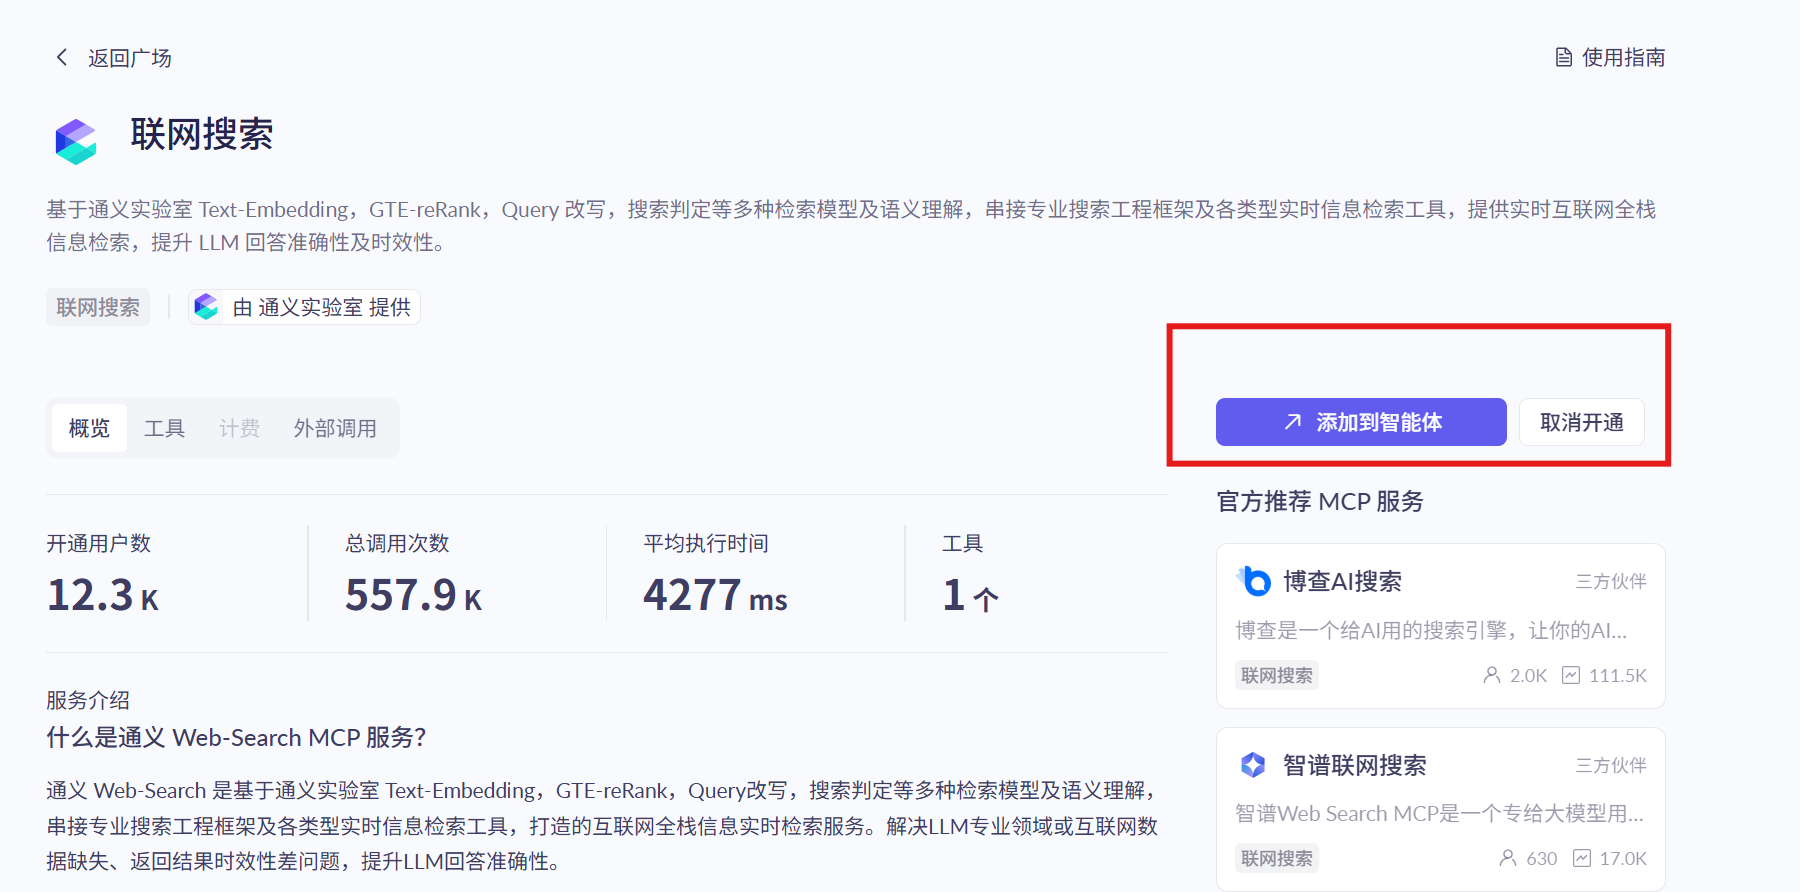The width and height of the screenshot is (1800, 892).
Task: Open the 博查AI搜索 service card title
Action: [1342, 581]
